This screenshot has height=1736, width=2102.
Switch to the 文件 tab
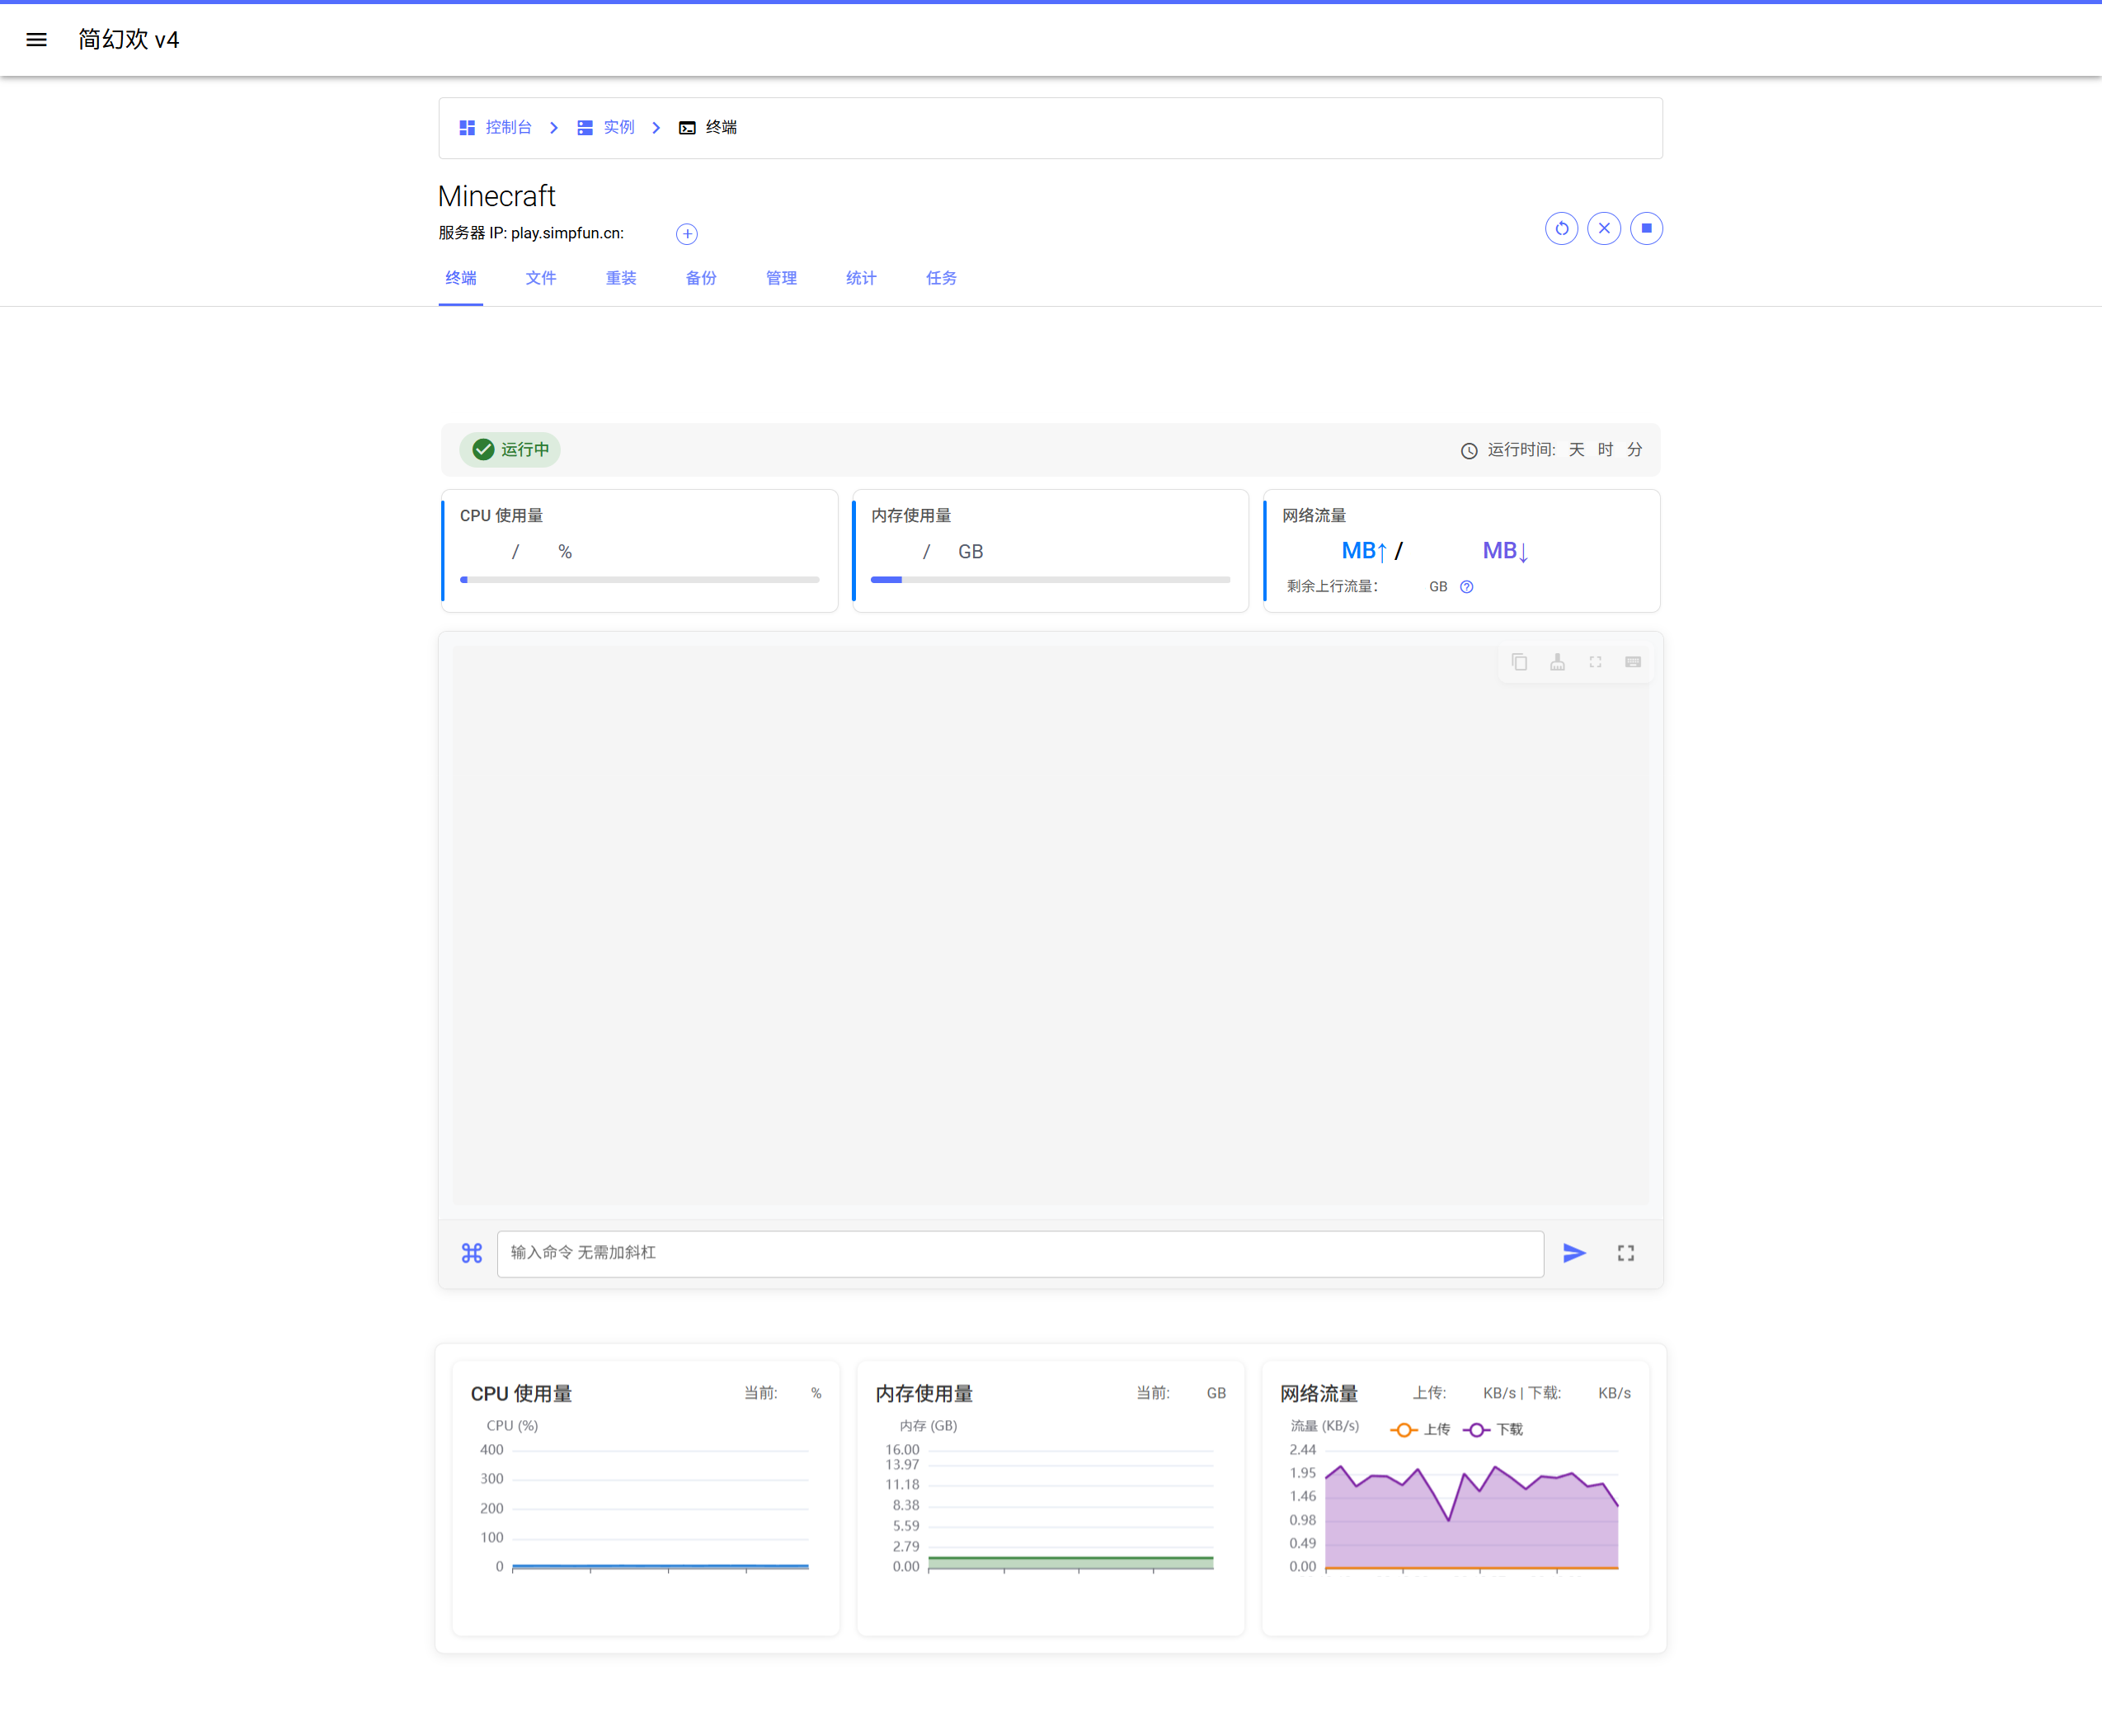pos(541,278)
